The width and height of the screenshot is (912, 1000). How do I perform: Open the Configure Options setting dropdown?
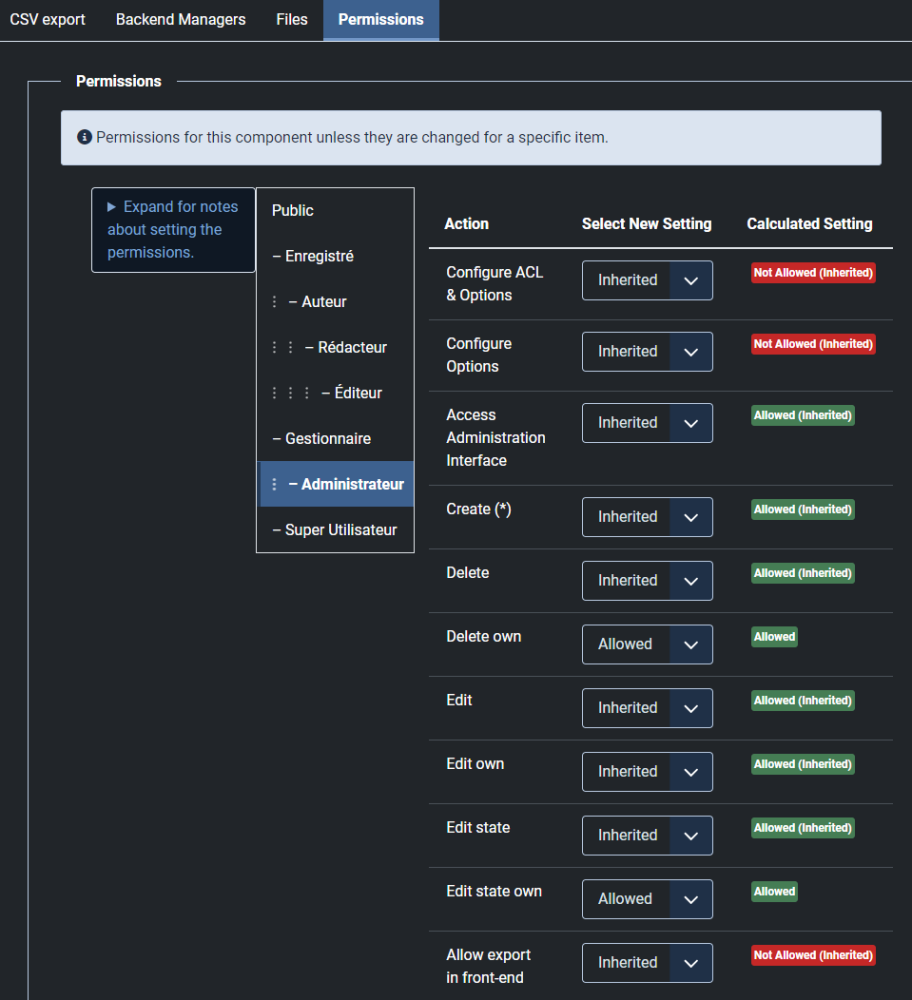[647, 352]
